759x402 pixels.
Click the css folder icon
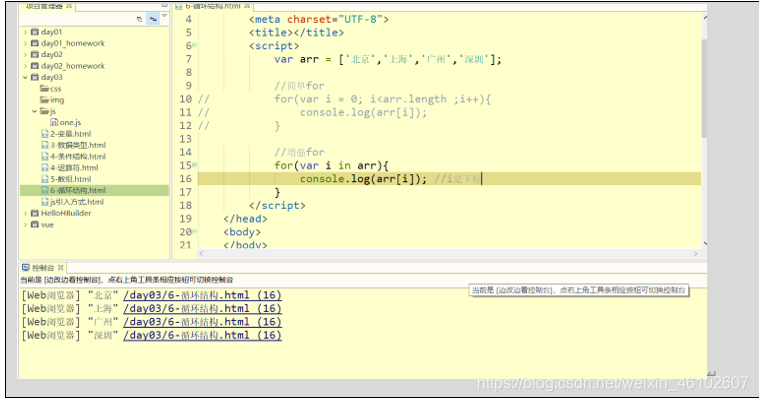45,89
